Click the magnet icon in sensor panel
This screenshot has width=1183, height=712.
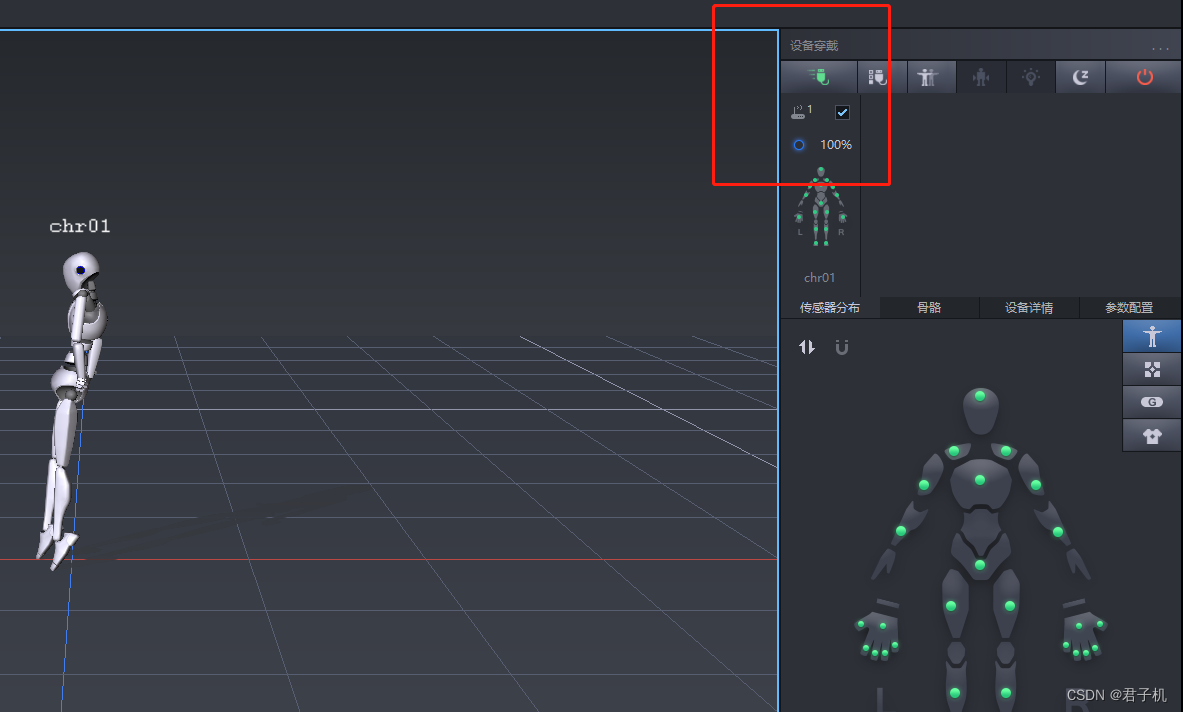coord(841,347)
